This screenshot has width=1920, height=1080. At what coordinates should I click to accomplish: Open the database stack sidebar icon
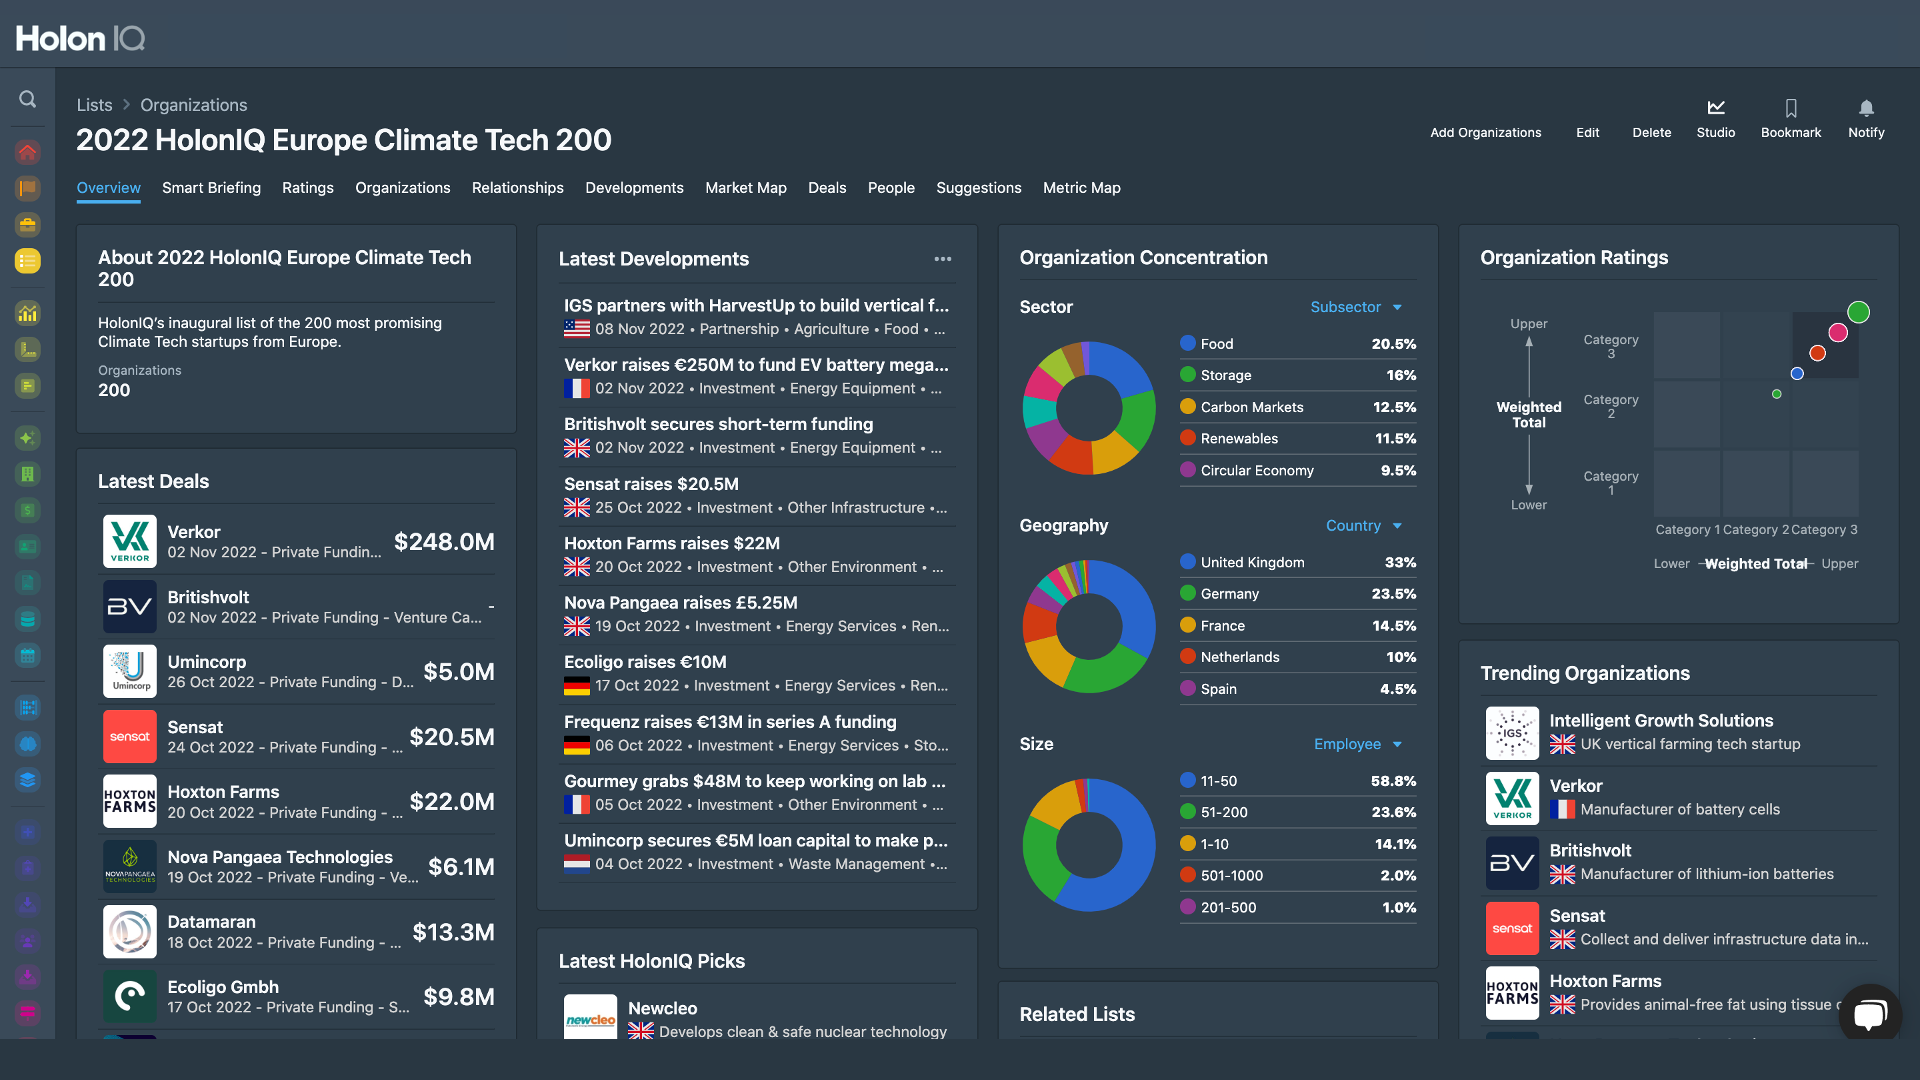tap(27, 619)
